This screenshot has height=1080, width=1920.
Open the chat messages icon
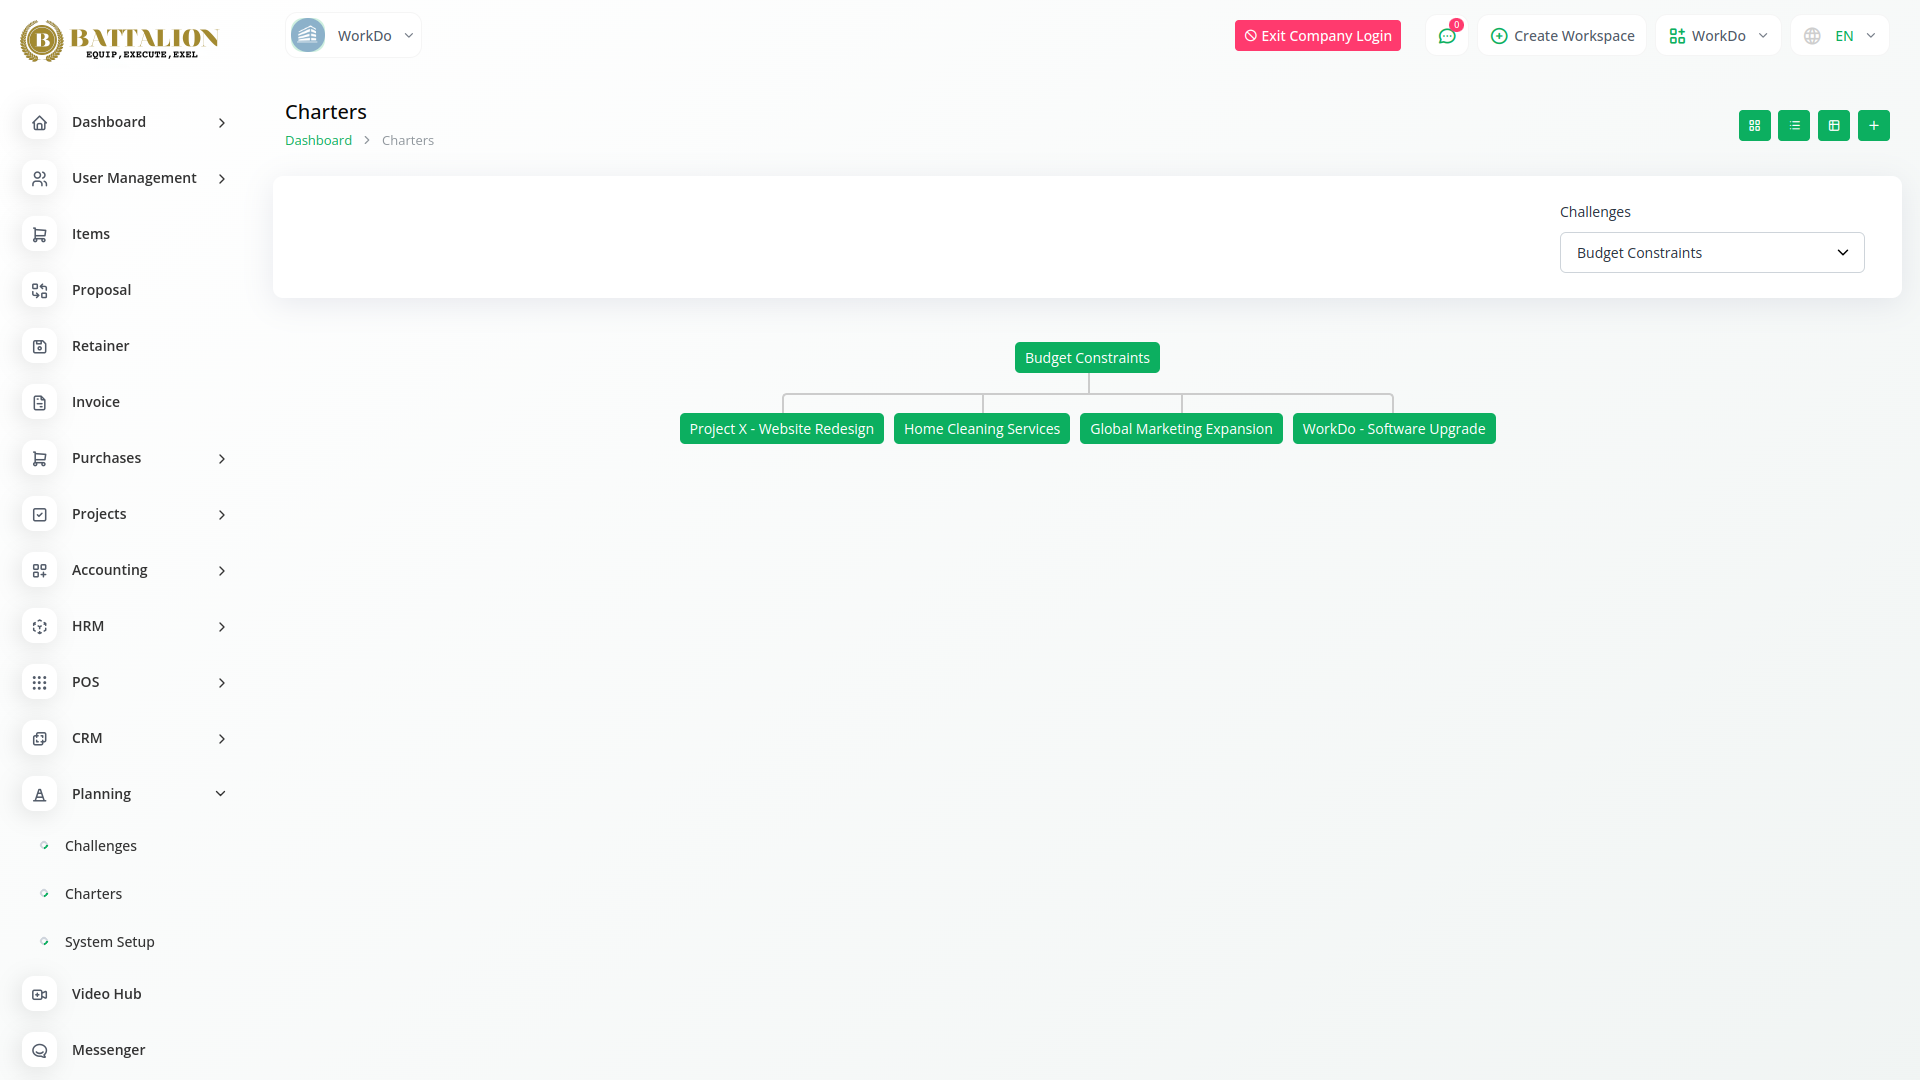pyautogui.click(x=1447, y=36)
